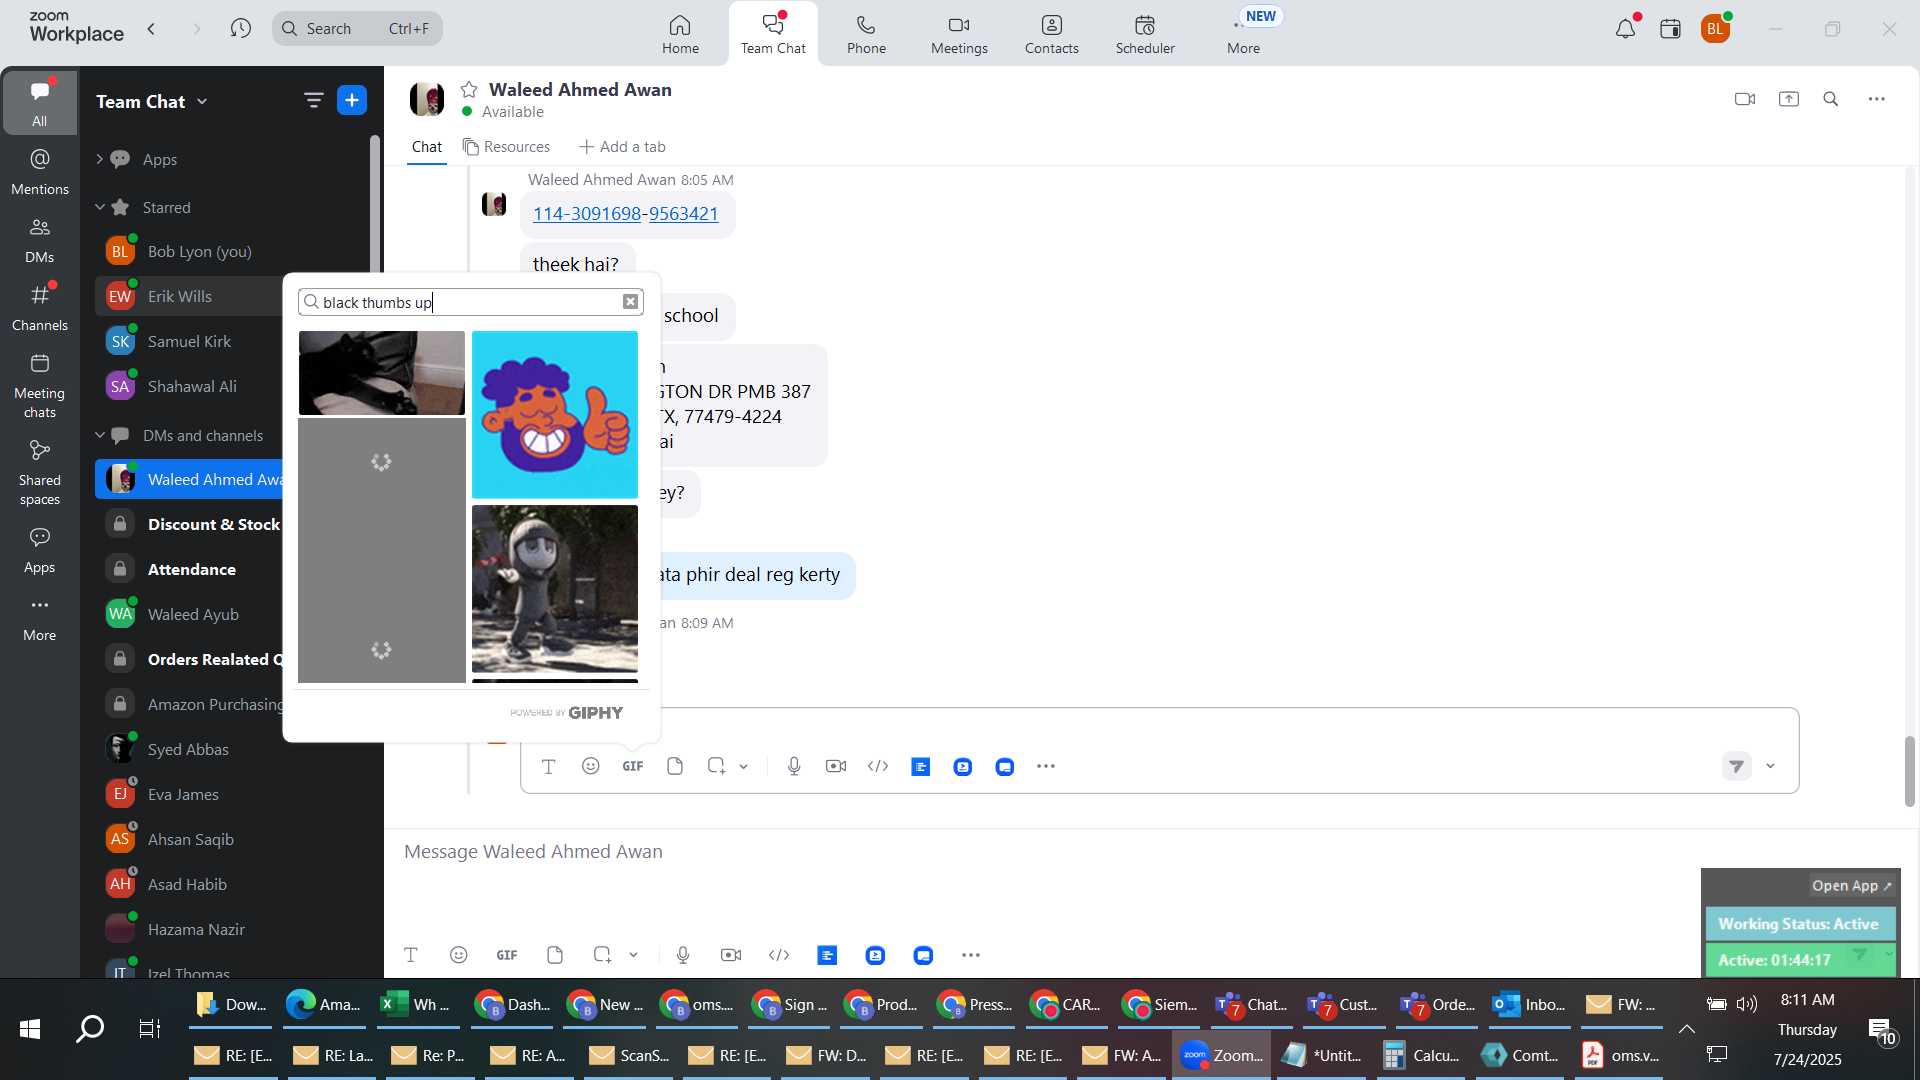Star the Waleed Ahmed Awan chat

(469, 89)
